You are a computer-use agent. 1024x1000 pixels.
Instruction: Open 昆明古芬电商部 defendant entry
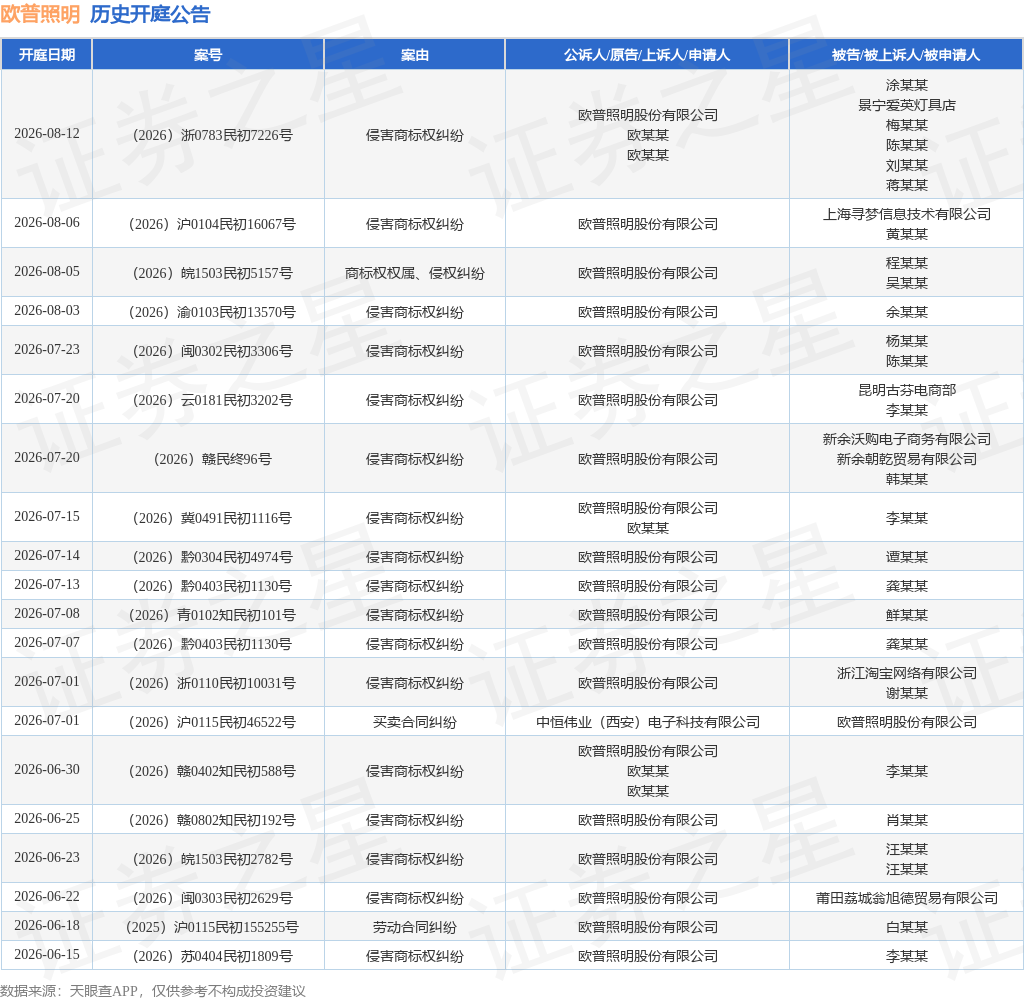[906, 390]
